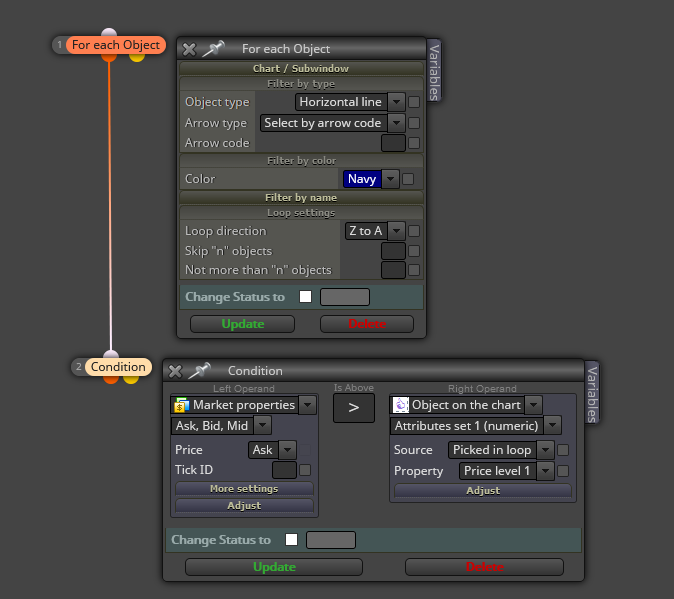Click the Tick ID input field

[284, 470]
